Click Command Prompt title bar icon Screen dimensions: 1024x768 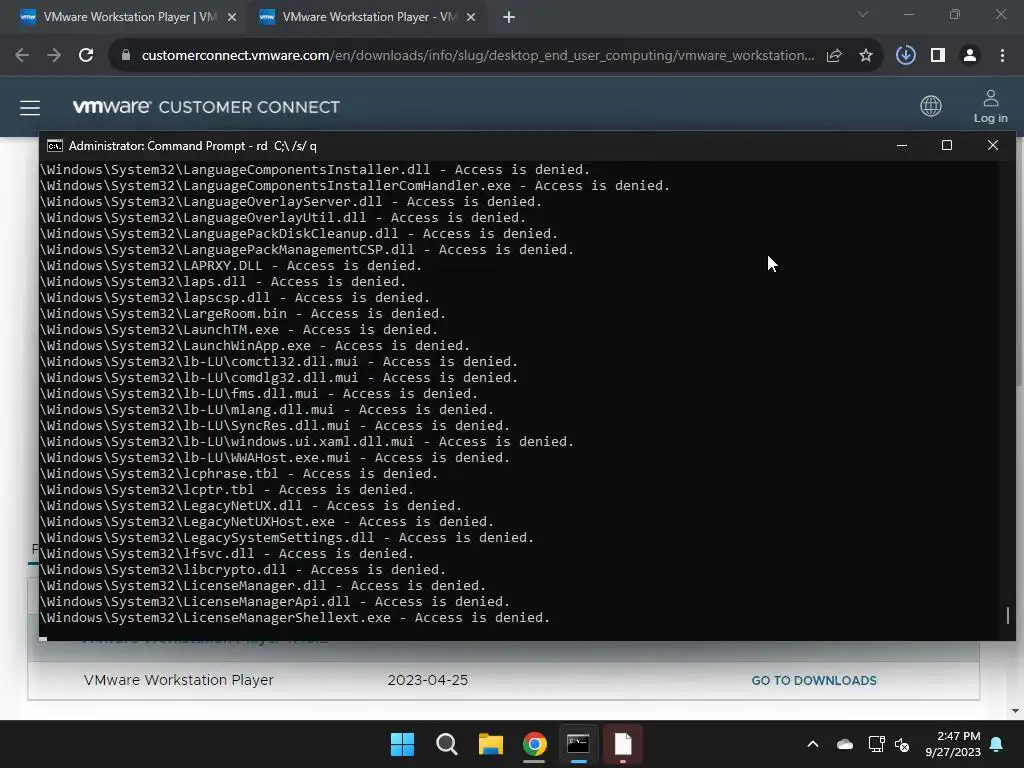pyautogui.click(x=55, y=146)
